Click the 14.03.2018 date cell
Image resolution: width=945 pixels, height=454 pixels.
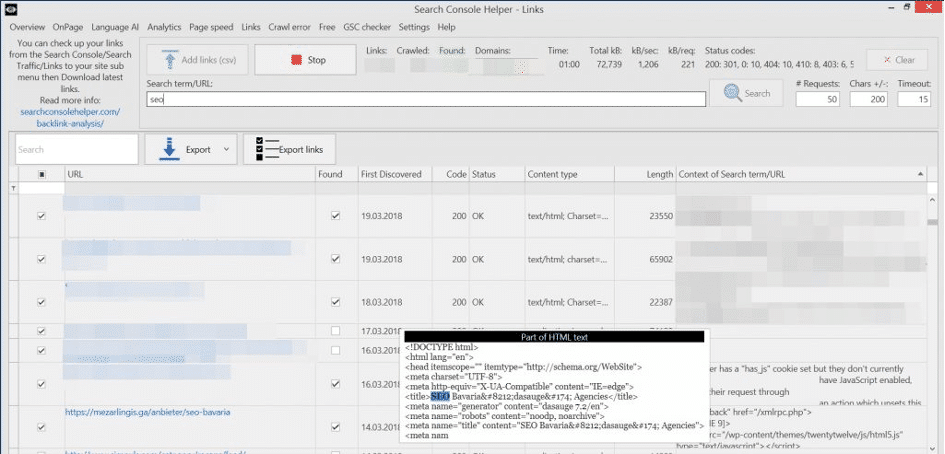click(381, 427)
